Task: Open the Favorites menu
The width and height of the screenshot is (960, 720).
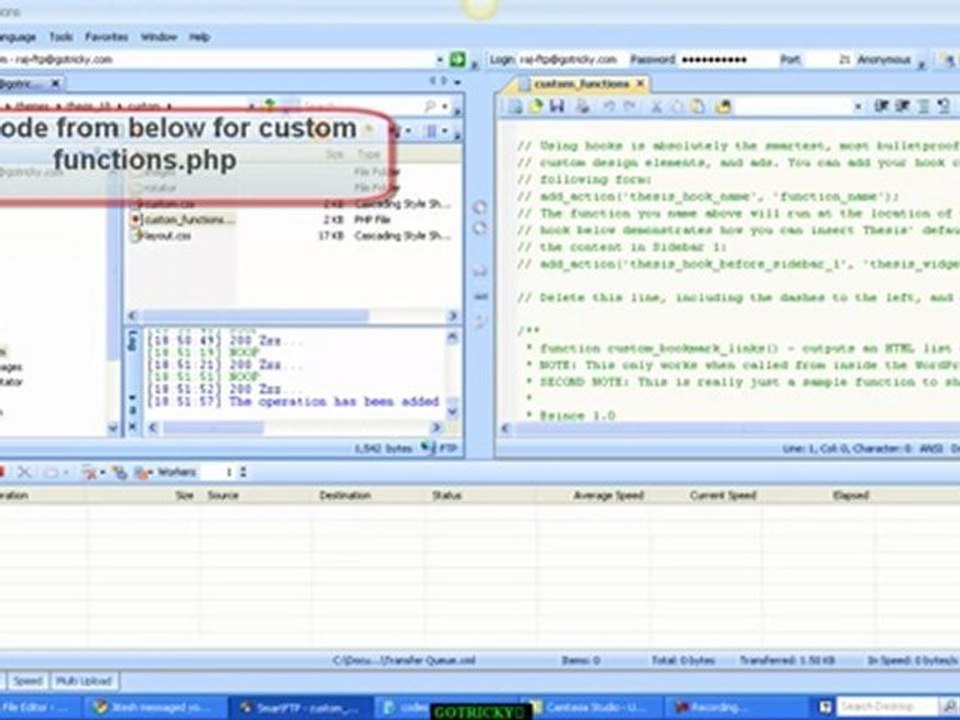Action: coord(107,37)
